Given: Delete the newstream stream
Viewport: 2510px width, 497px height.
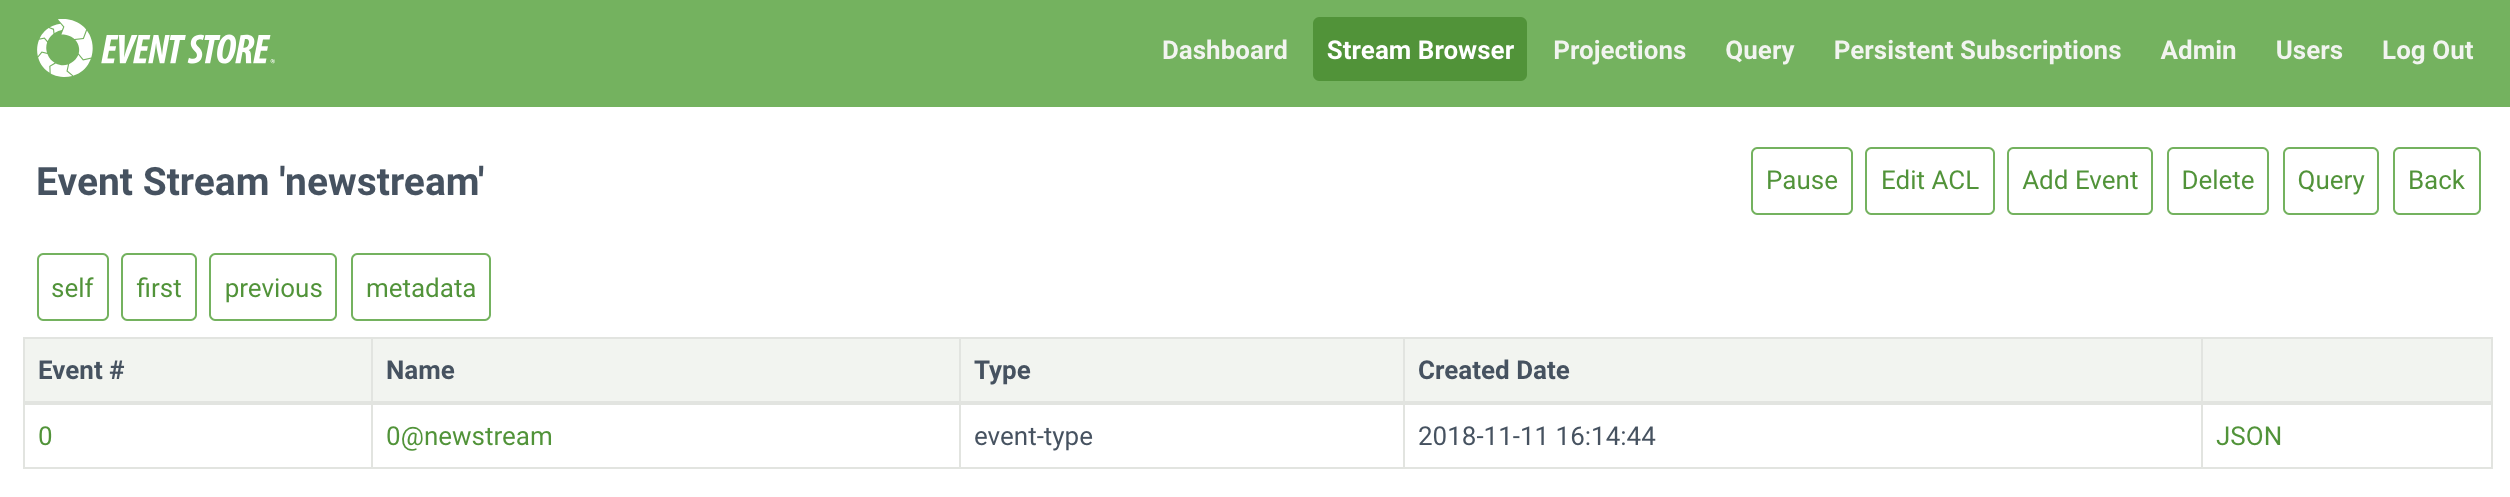Looking at the screenshot, I should (2217, 181).
